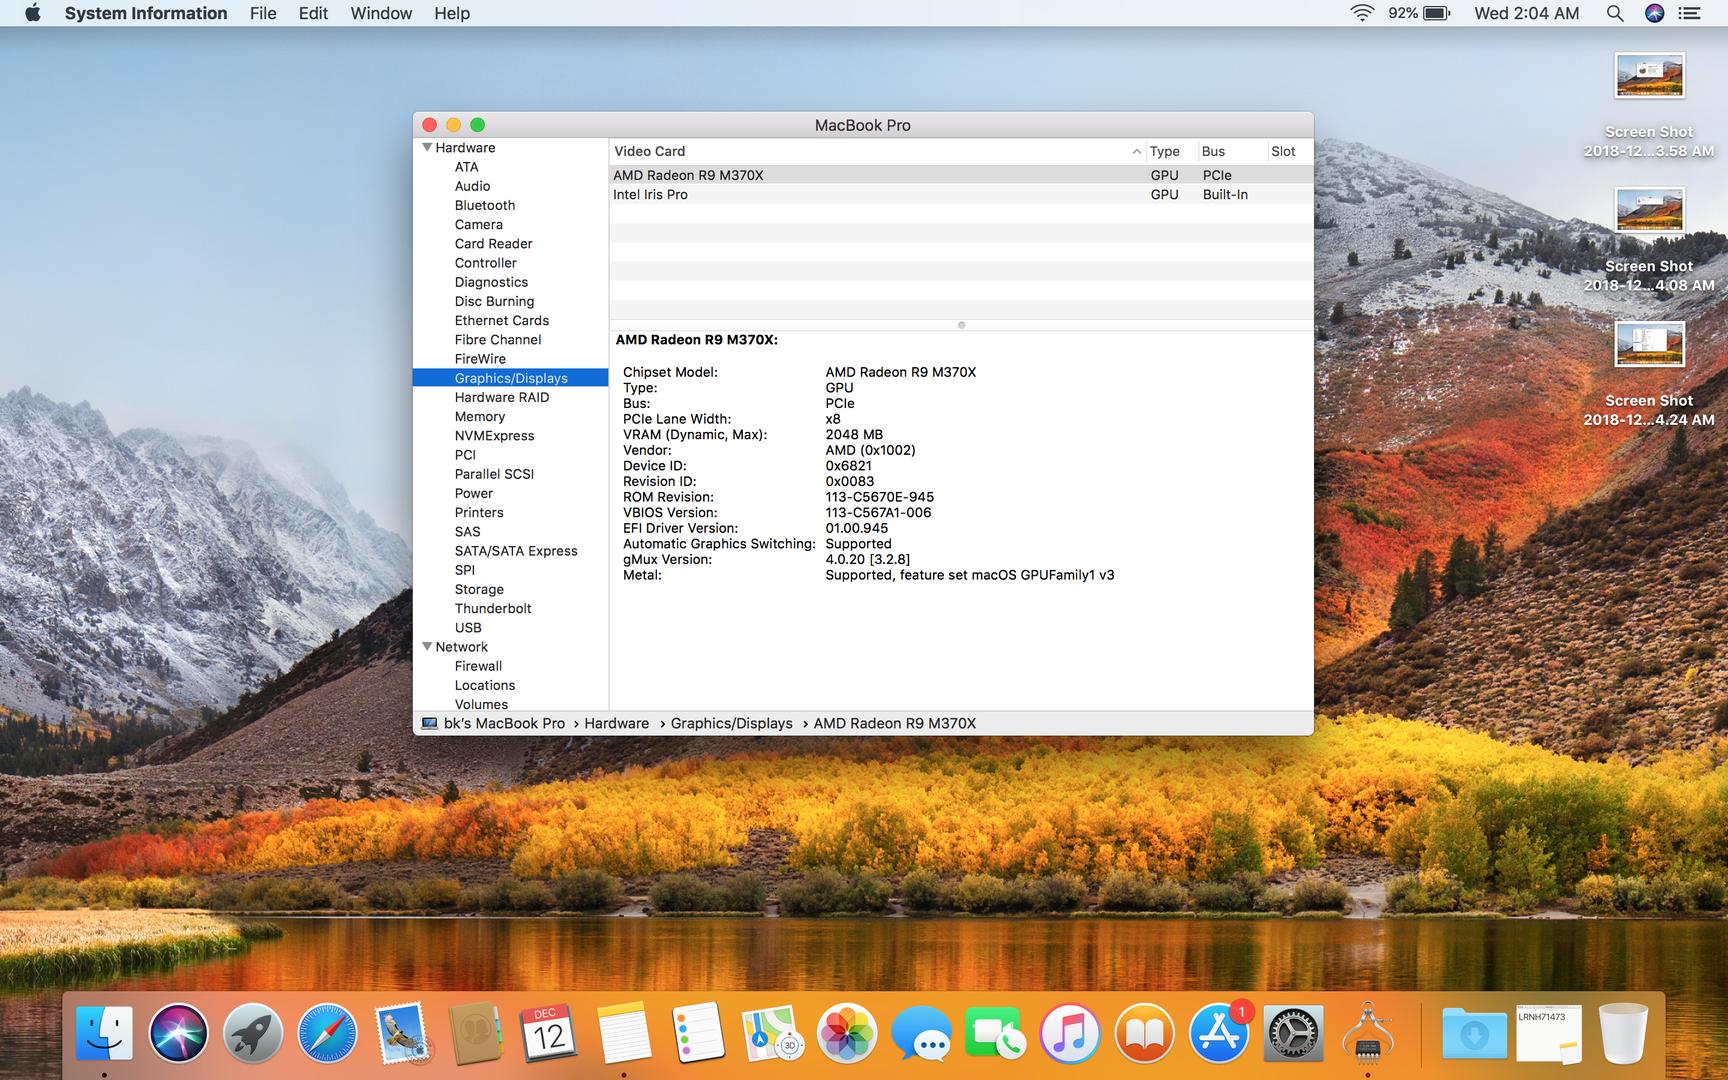Open the Edit menu
The width and height of the screenshot is (1728, 1080).
[x=313, y=13]
